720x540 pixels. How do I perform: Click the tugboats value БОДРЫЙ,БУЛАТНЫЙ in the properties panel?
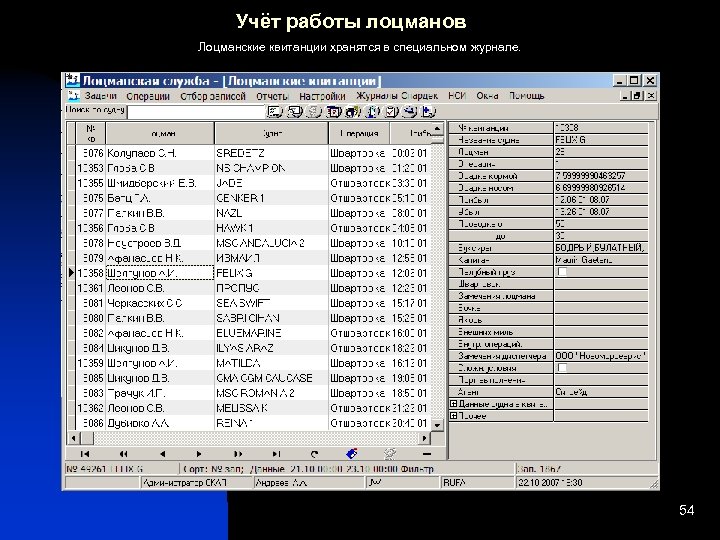click(600, 248)
